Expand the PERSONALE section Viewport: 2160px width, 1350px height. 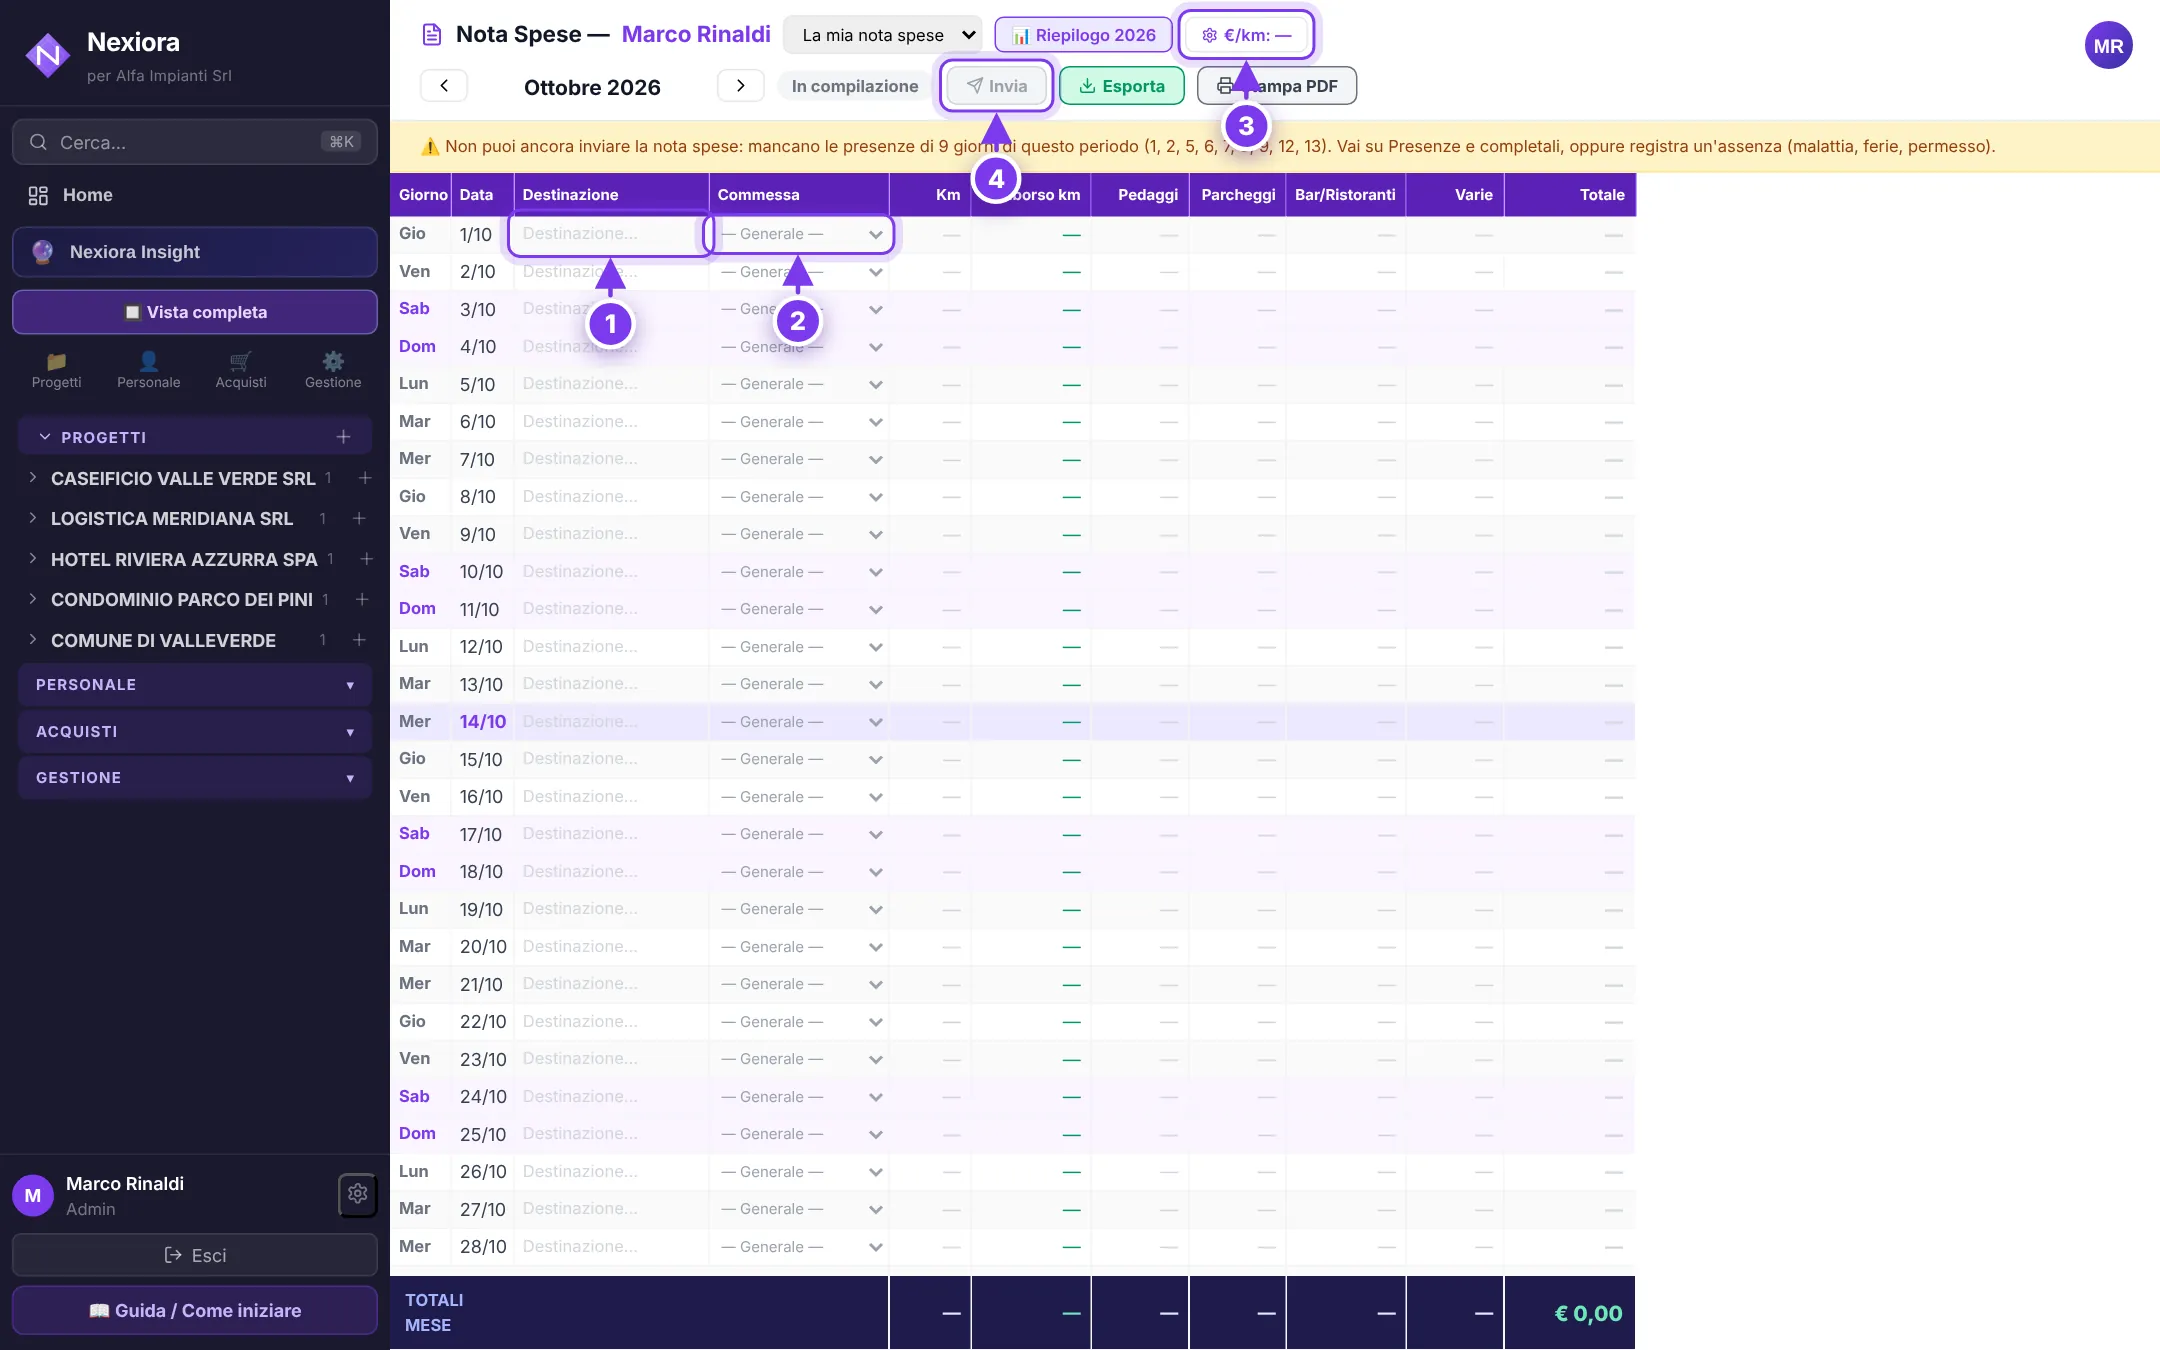point(195,685)
